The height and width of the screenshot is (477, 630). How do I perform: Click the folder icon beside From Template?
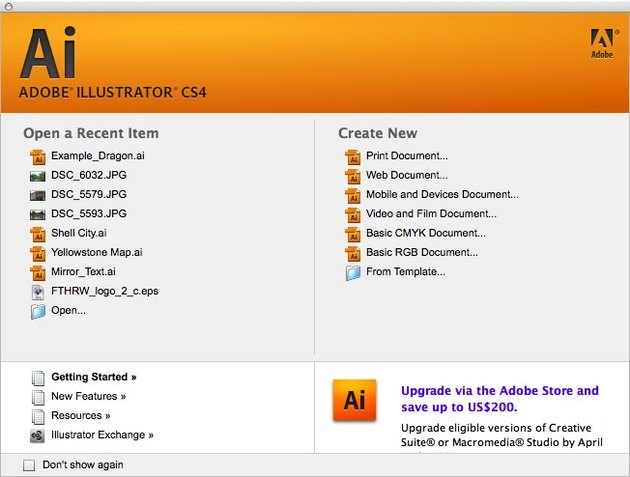pyautogui.click(x=353, y=273)
